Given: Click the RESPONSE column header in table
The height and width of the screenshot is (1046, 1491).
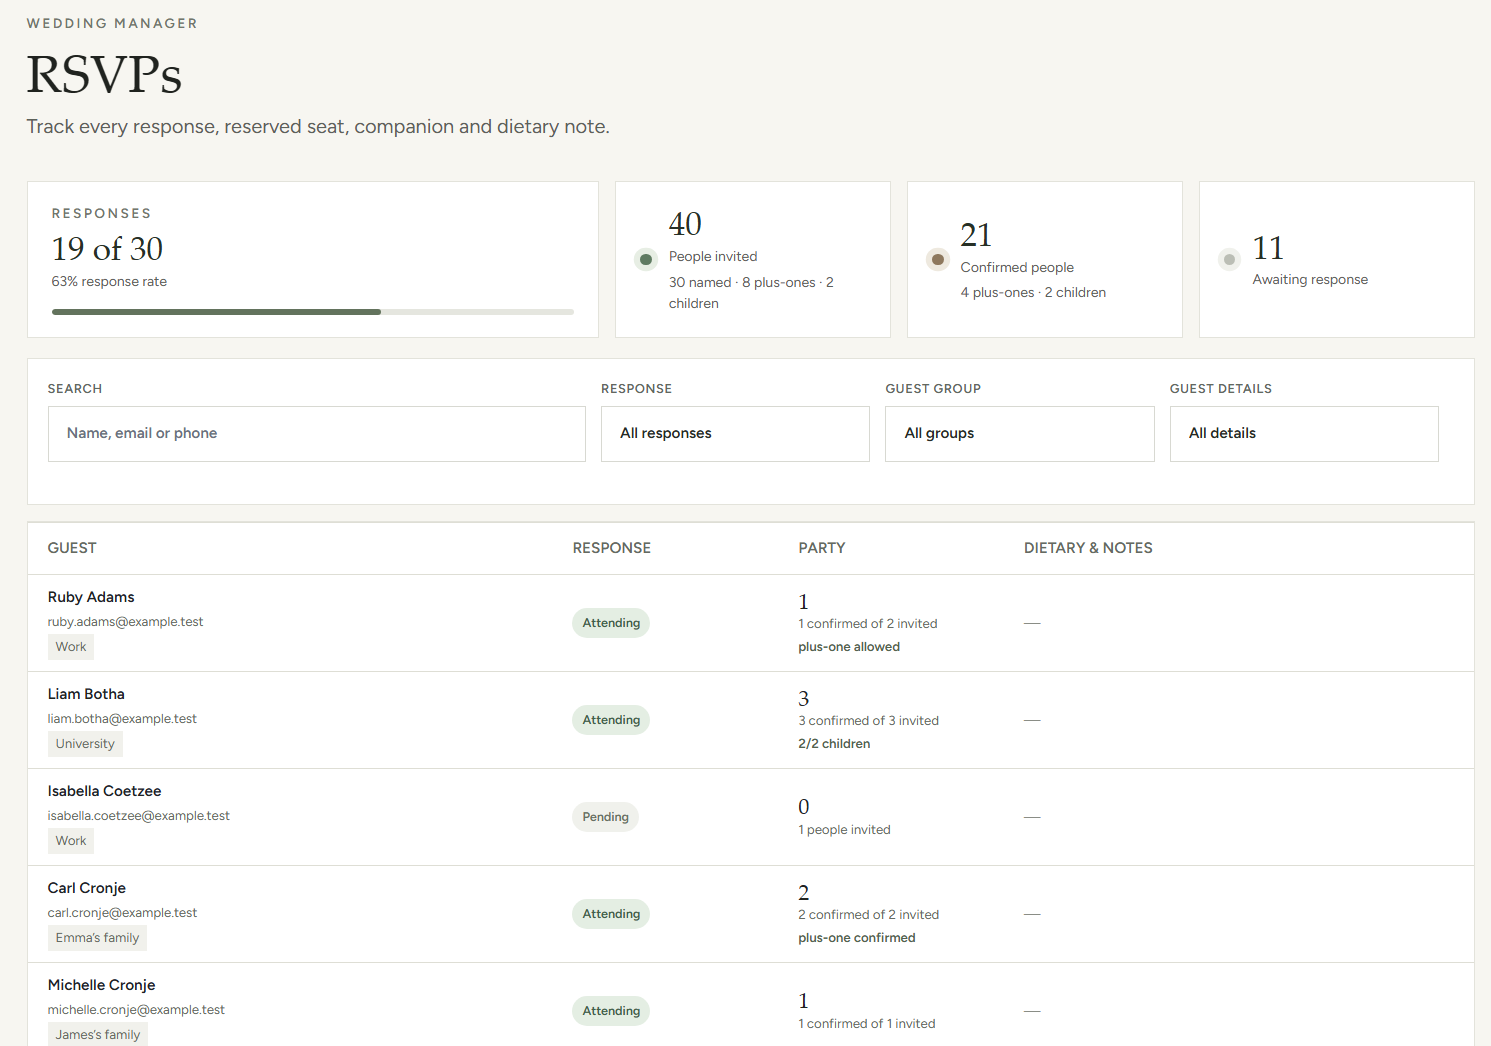Looking at the screenshot, I should pos(612,548).
